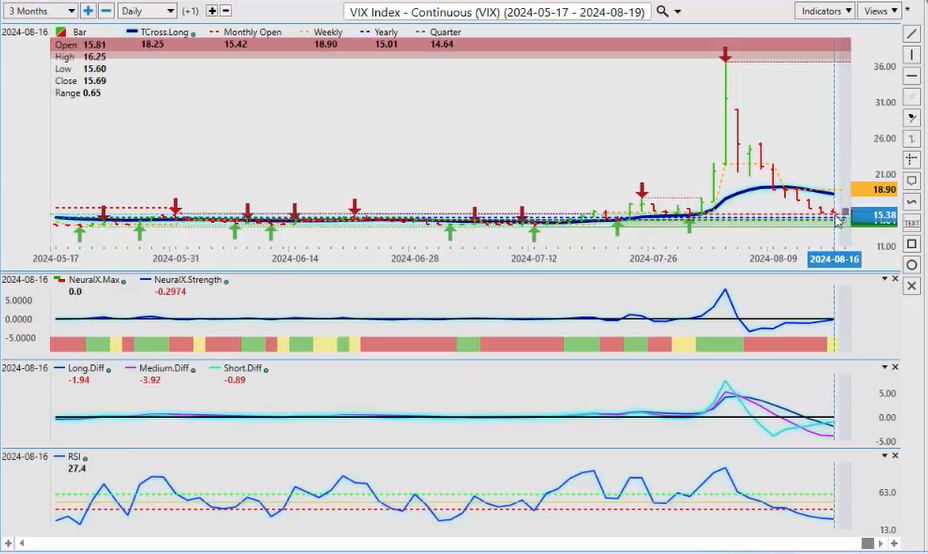Open the Views menu
928x554 pixels.
click(x=879, y=11)
